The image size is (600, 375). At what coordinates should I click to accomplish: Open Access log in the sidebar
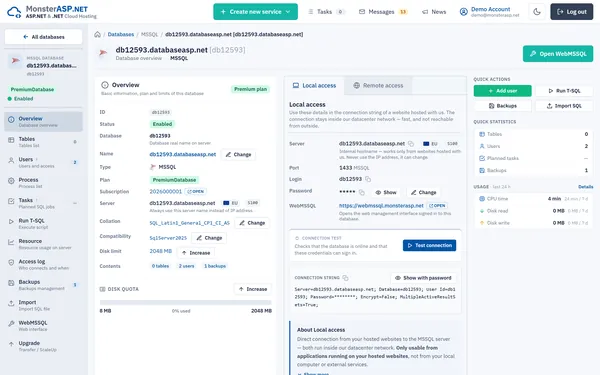(x=43, y=264)
